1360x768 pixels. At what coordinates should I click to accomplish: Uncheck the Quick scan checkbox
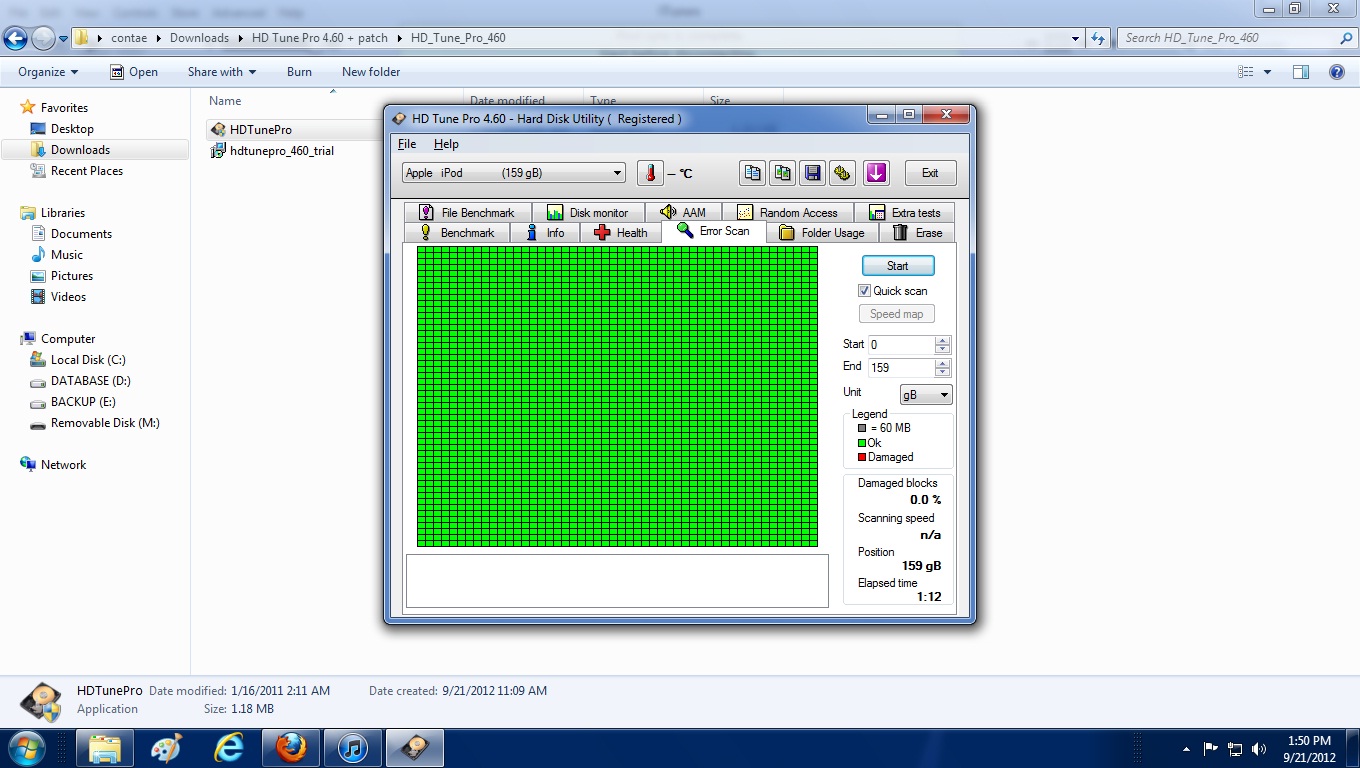865,291
